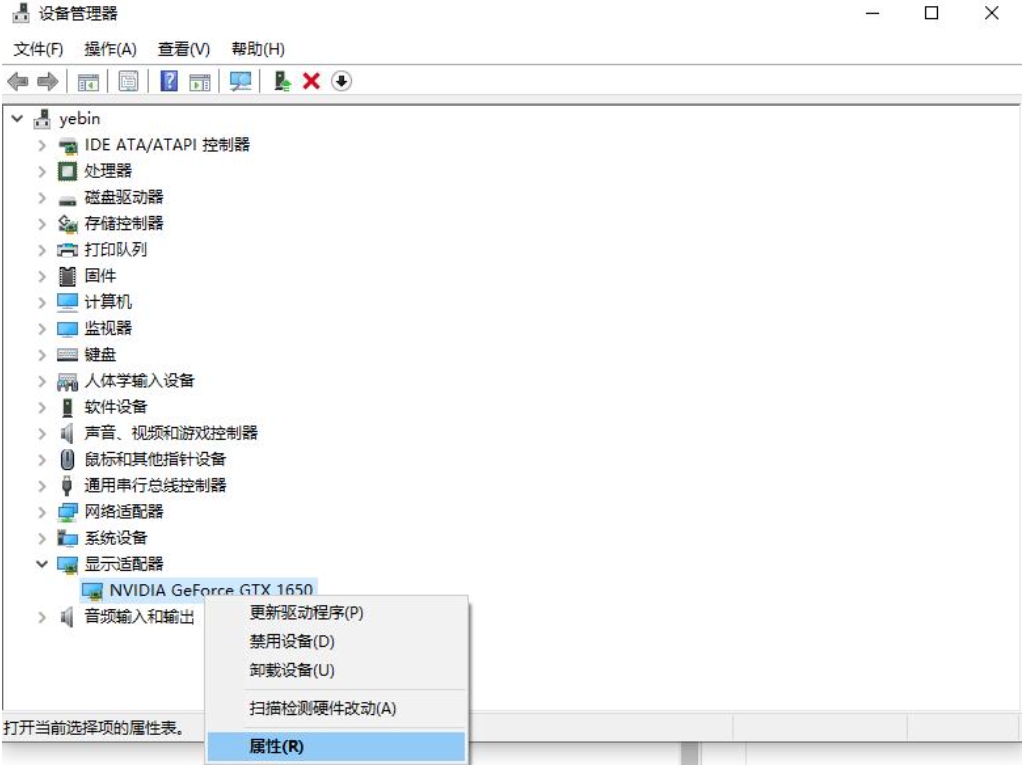Expand the 人体学输入设备 node arrow
This screenshot has width=1031, height=770.
pos(42,381)
